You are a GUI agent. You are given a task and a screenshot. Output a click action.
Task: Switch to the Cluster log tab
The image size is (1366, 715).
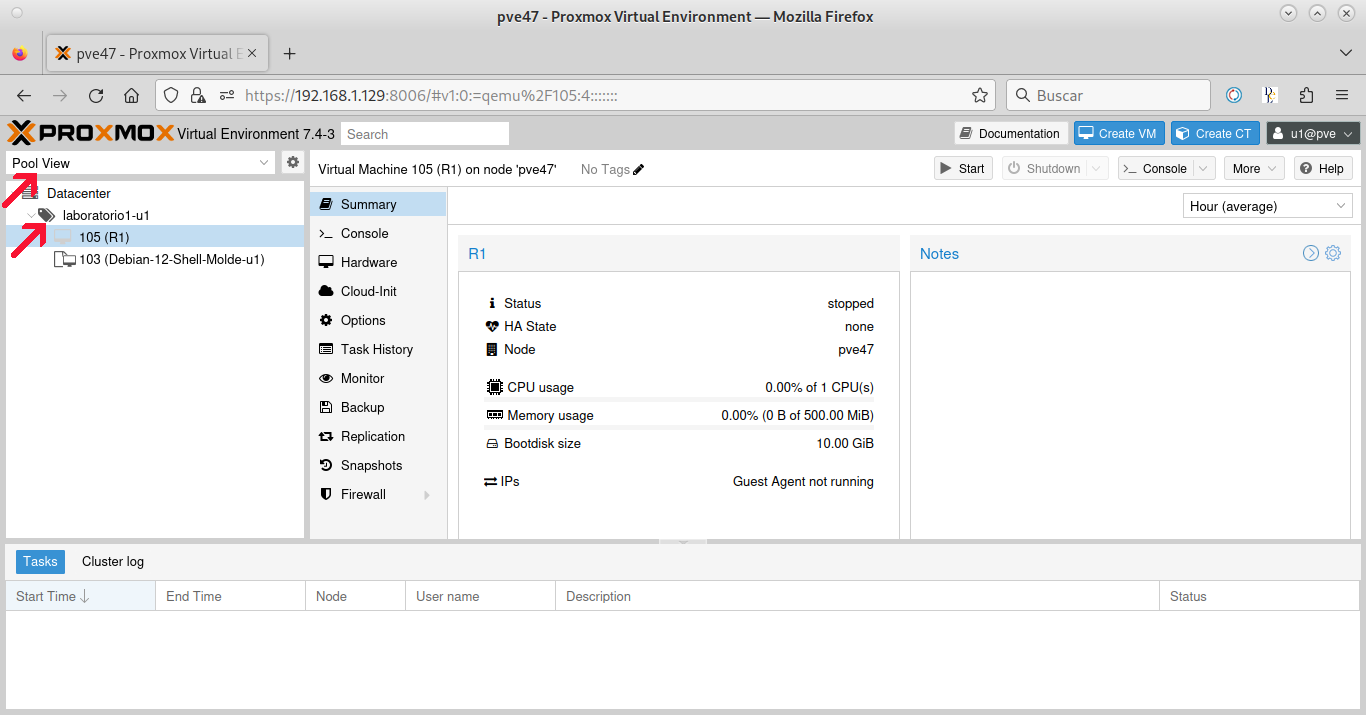113,562
